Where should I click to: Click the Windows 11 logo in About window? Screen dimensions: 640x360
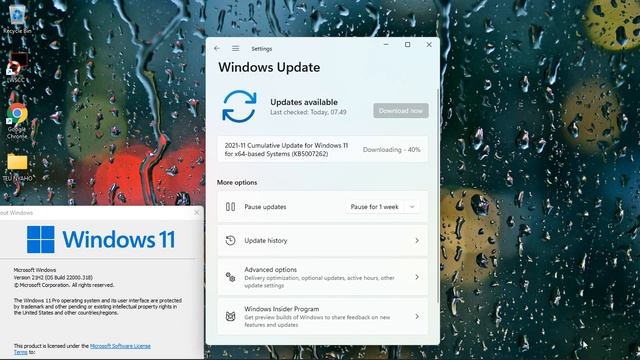(x=101, y=239)
